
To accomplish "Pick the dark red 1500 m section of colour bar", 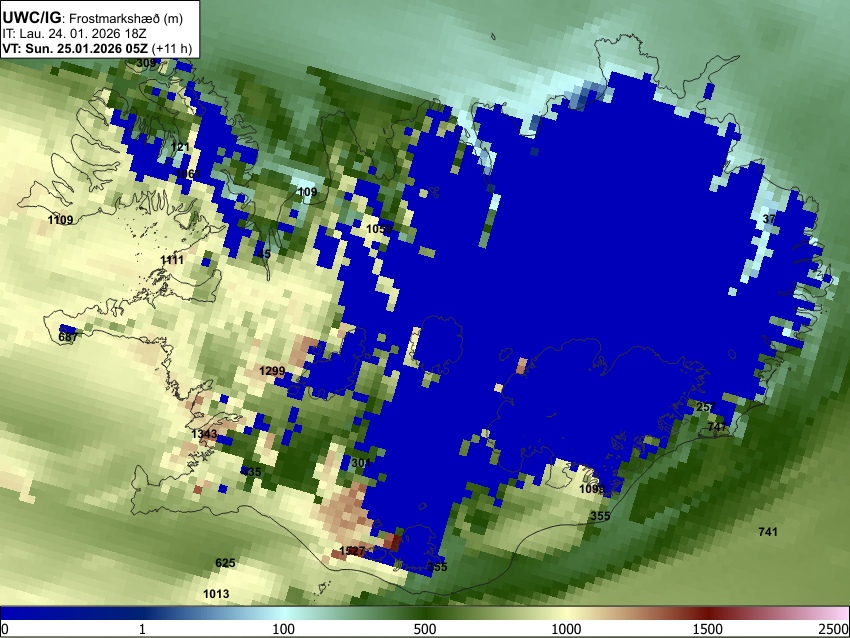I will tap(708, 614).
